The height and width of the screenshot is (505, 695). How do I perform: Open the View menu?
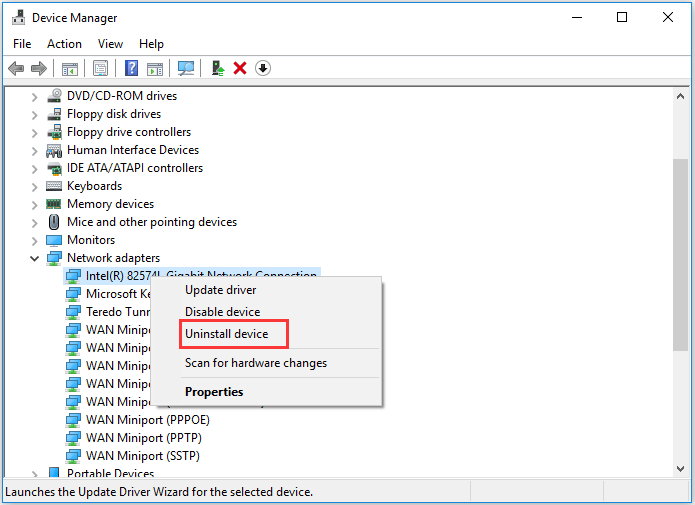[110, 44]
